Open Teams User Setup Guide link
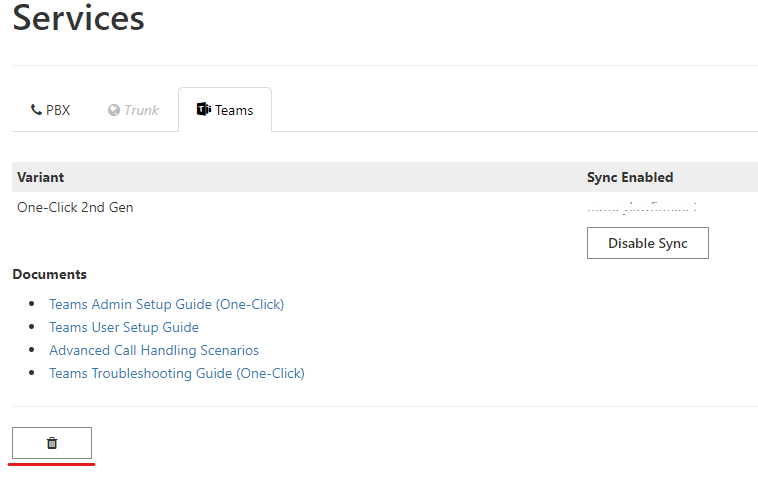The width and height of the screenshot is (758, 477). (x=124, y=327)
